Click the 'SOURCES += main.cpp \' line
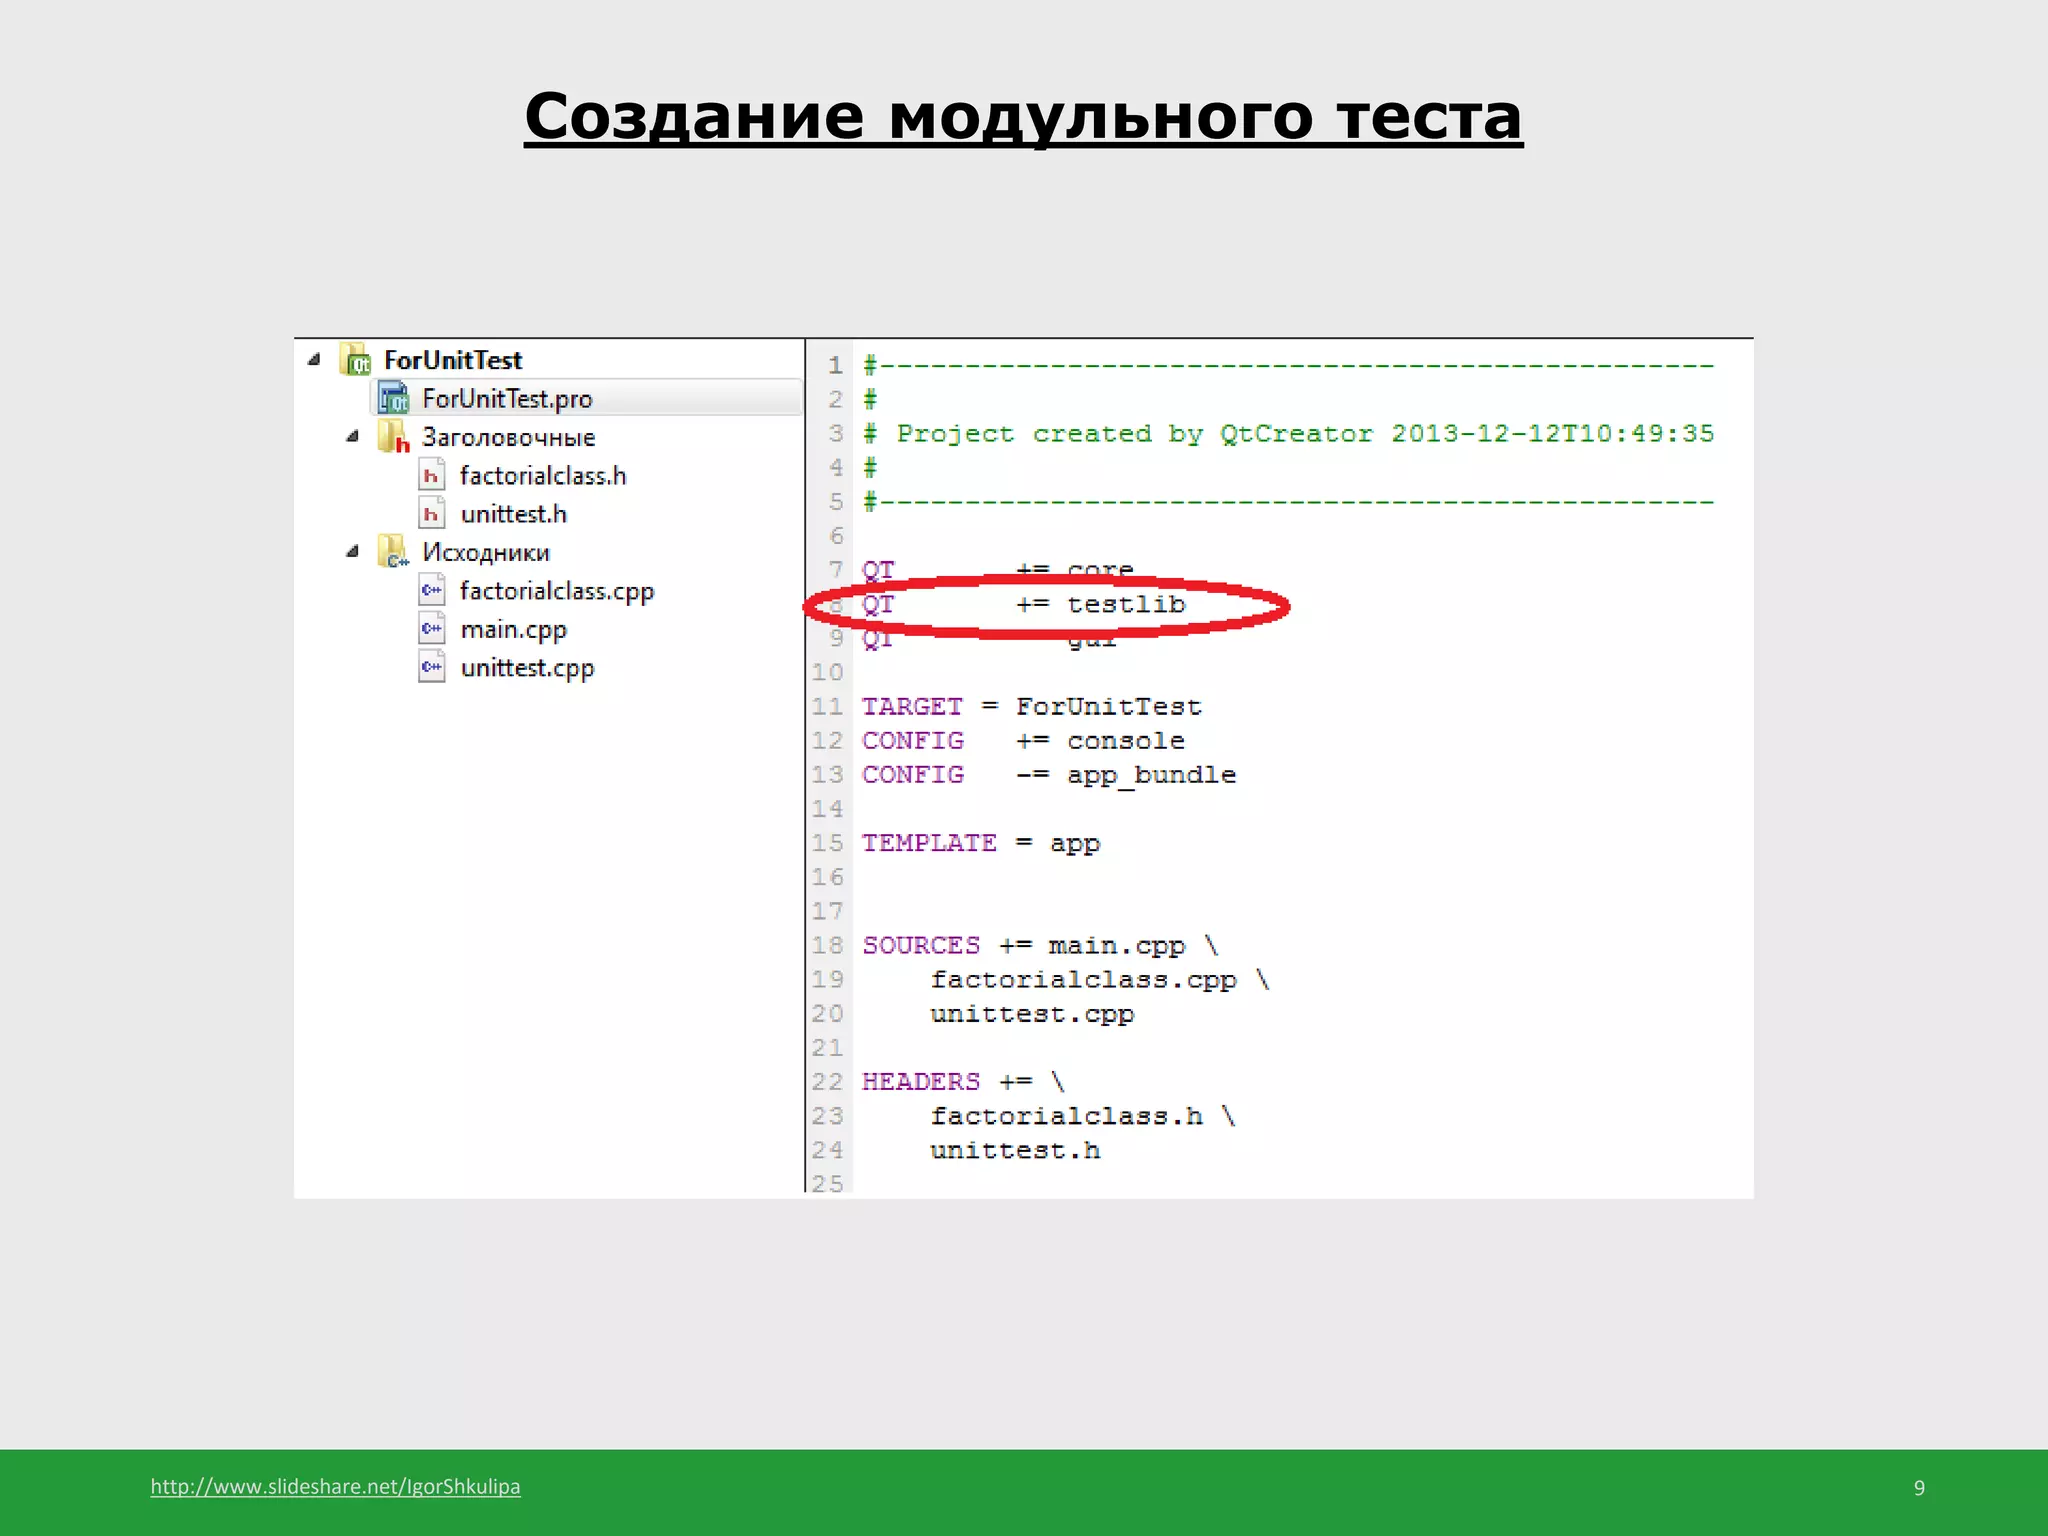Viewport: 2048px width, 1536px height. point(1041,945)
